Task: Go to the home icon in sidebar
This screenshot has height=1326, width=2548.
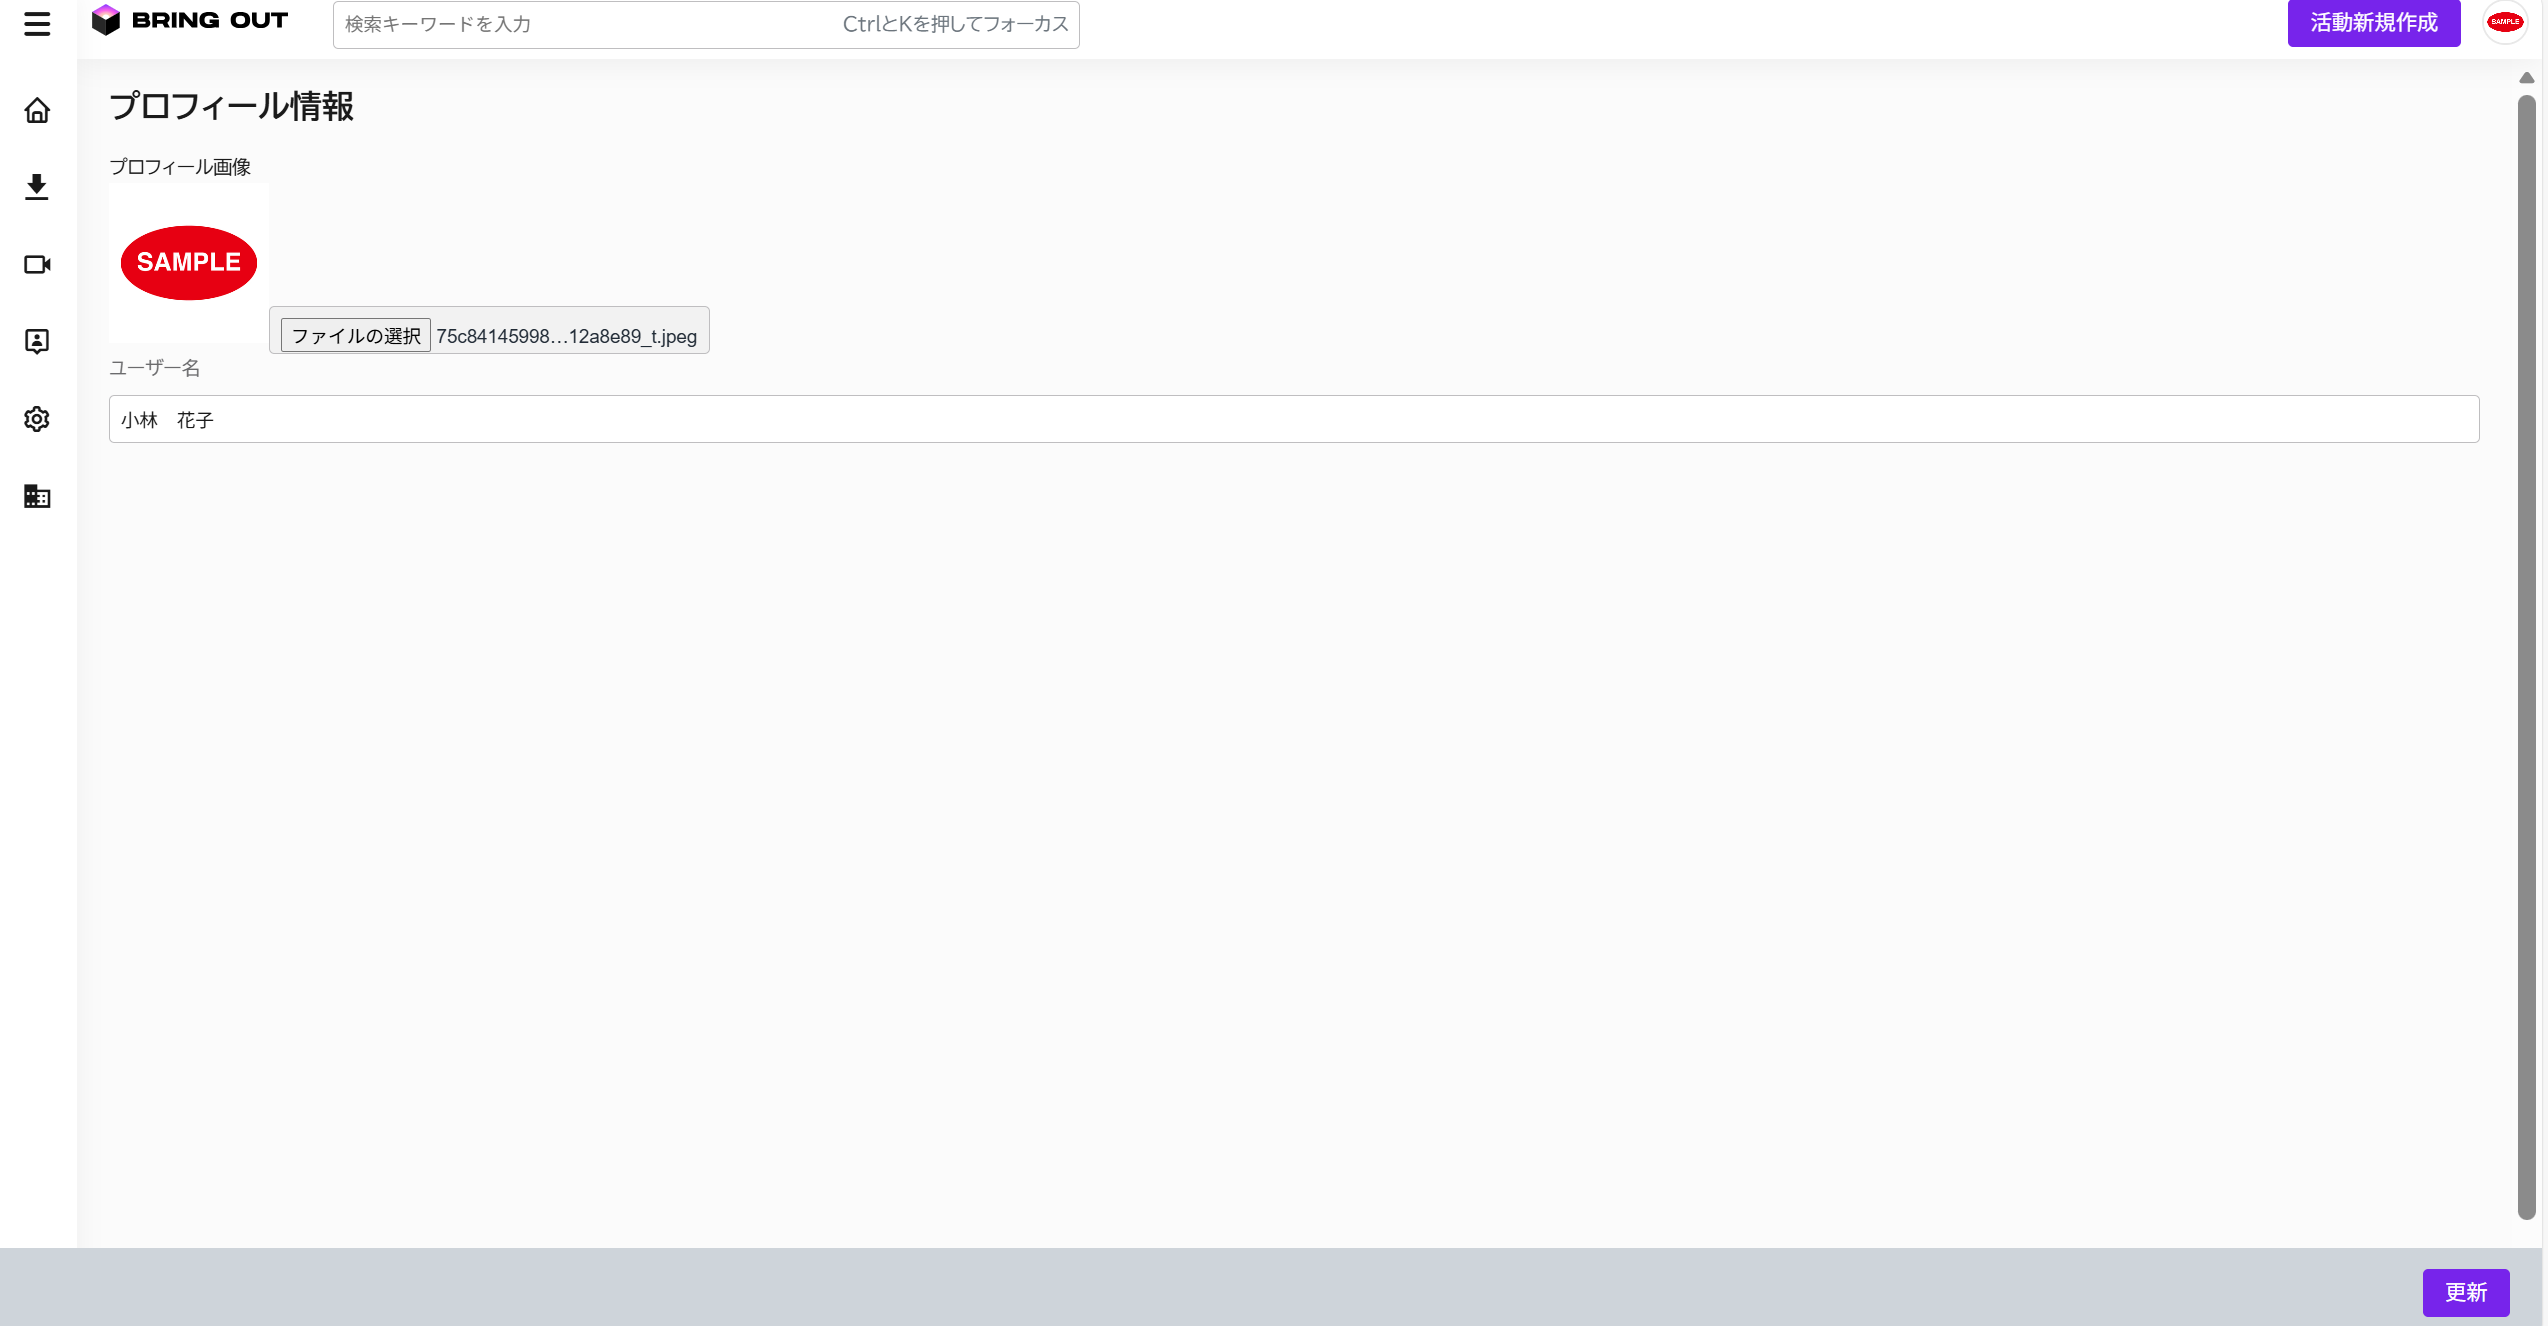Action: 37,110
